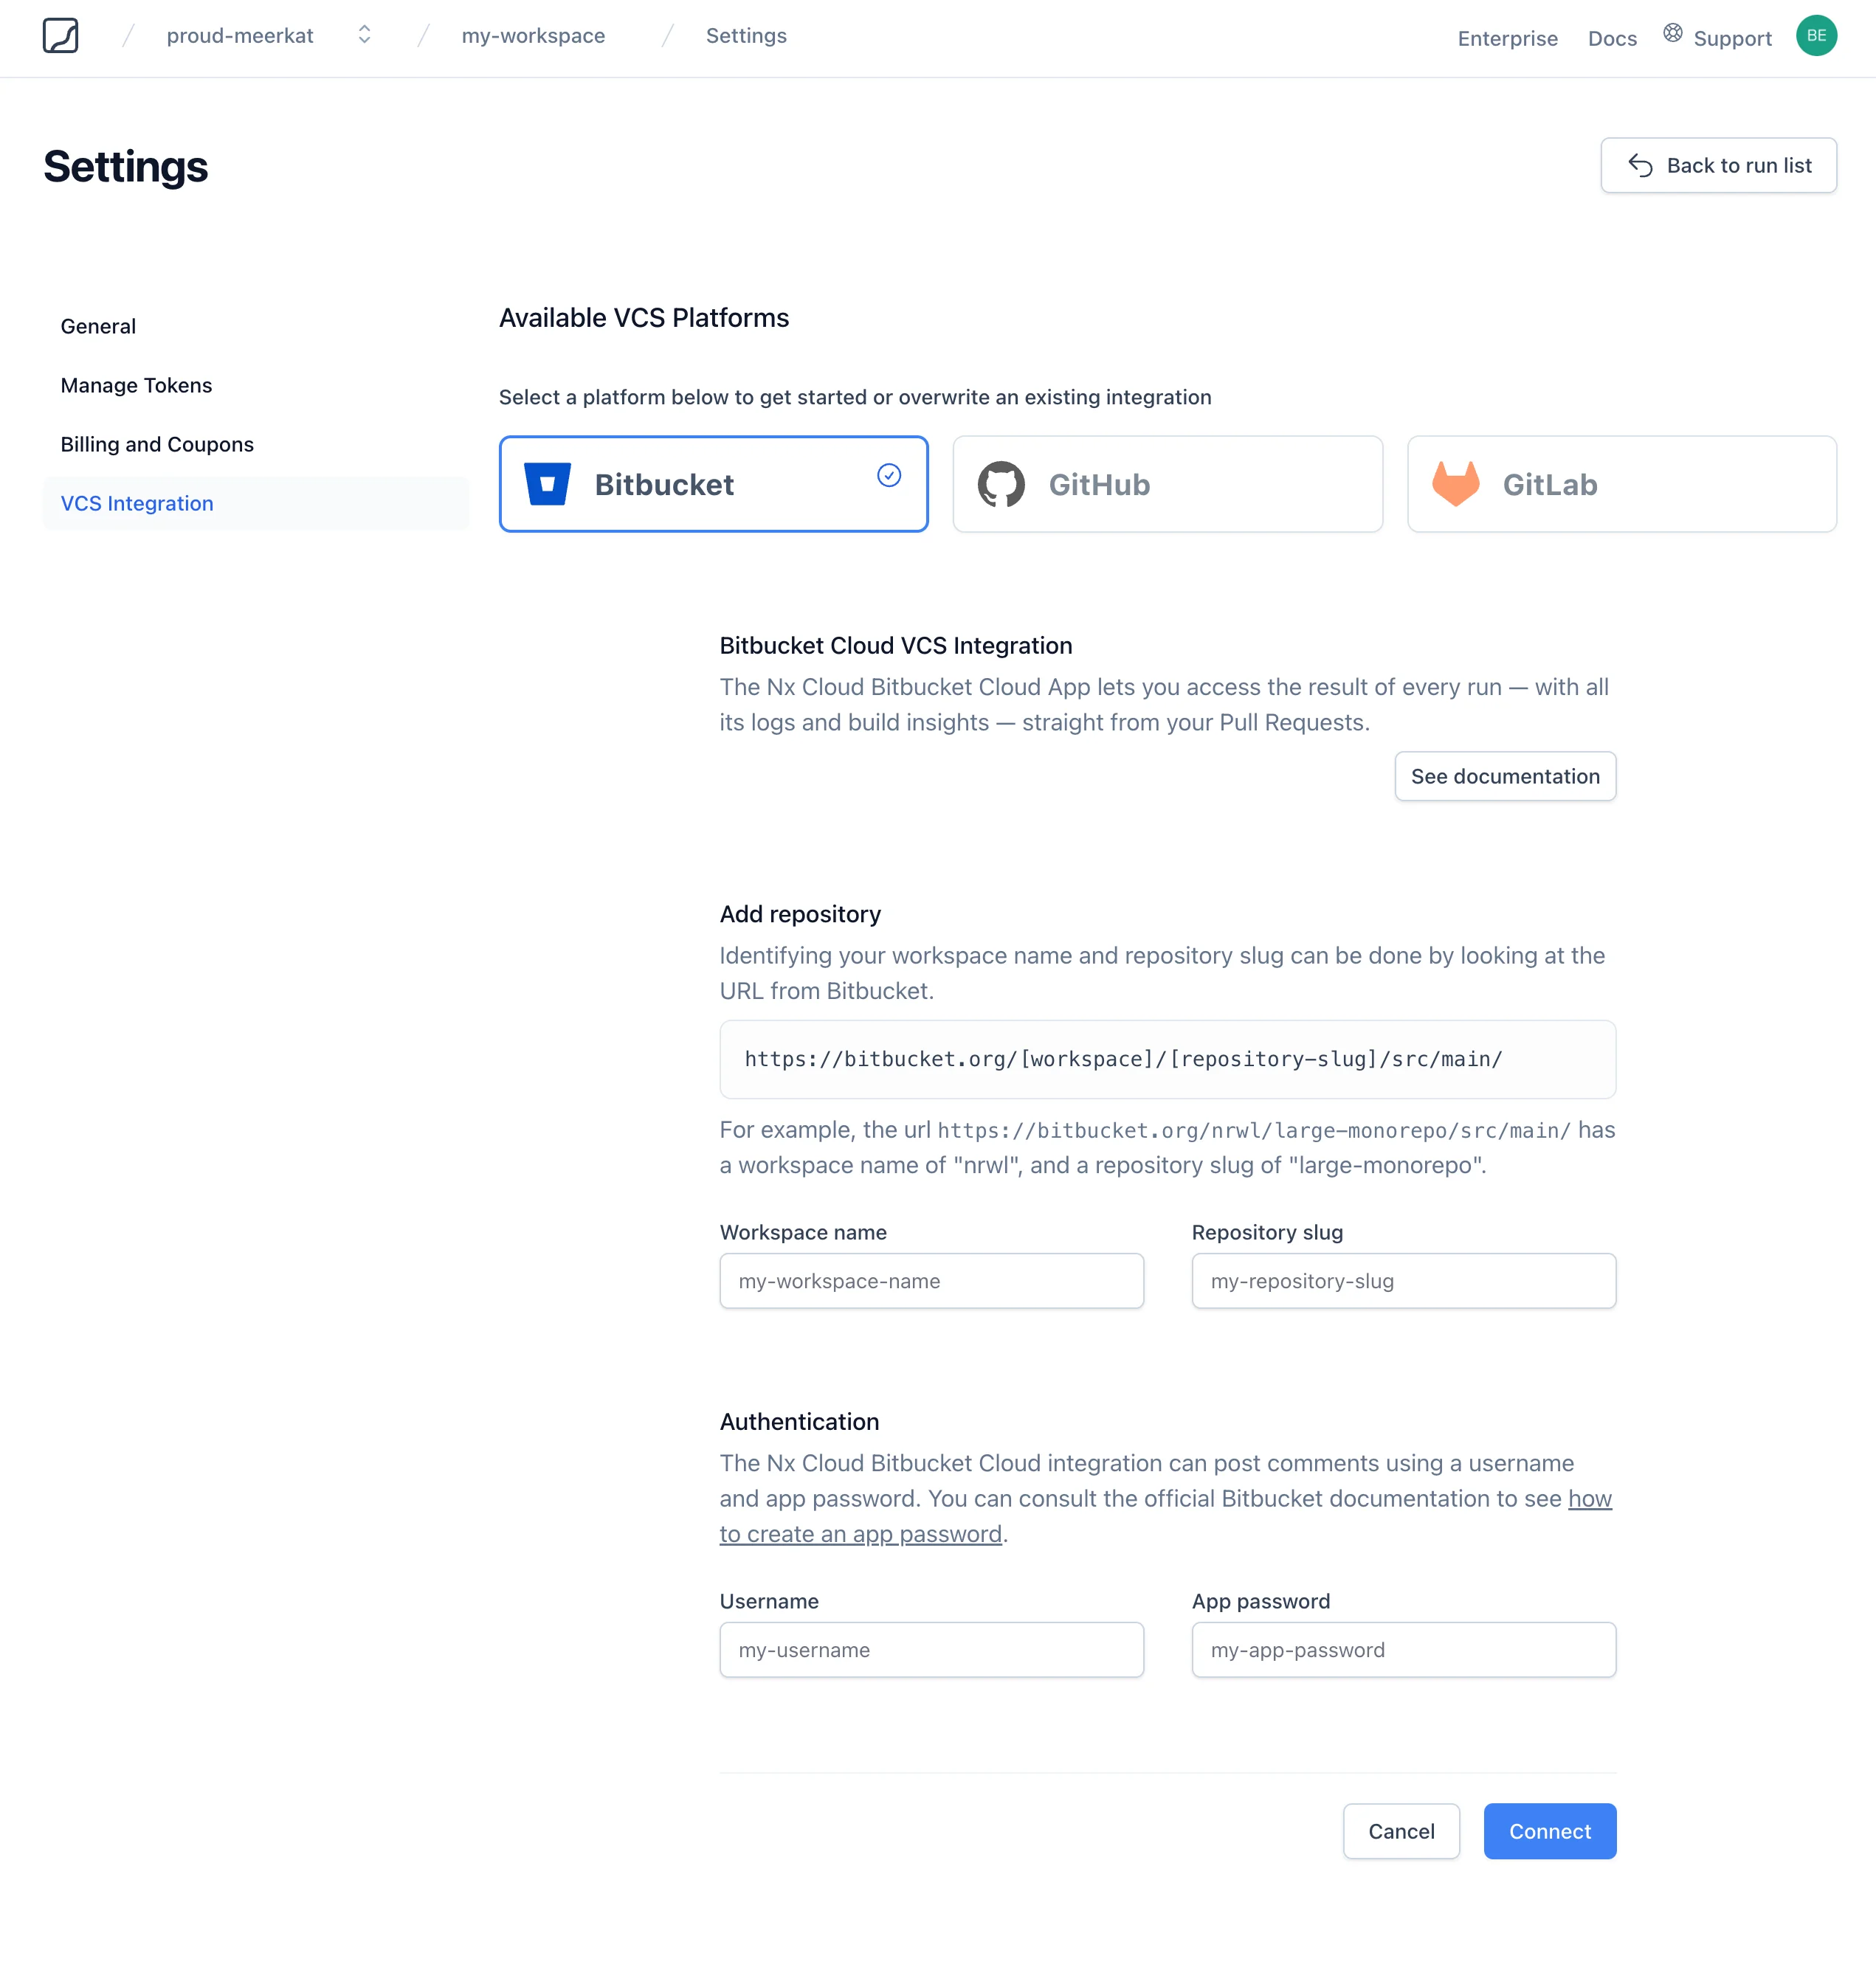Image resolution: width=1876 pixels, height=1970 pixels.
Task: Click the Nx Cloud logo icon top-left
Action: click(x=60, y=37)
